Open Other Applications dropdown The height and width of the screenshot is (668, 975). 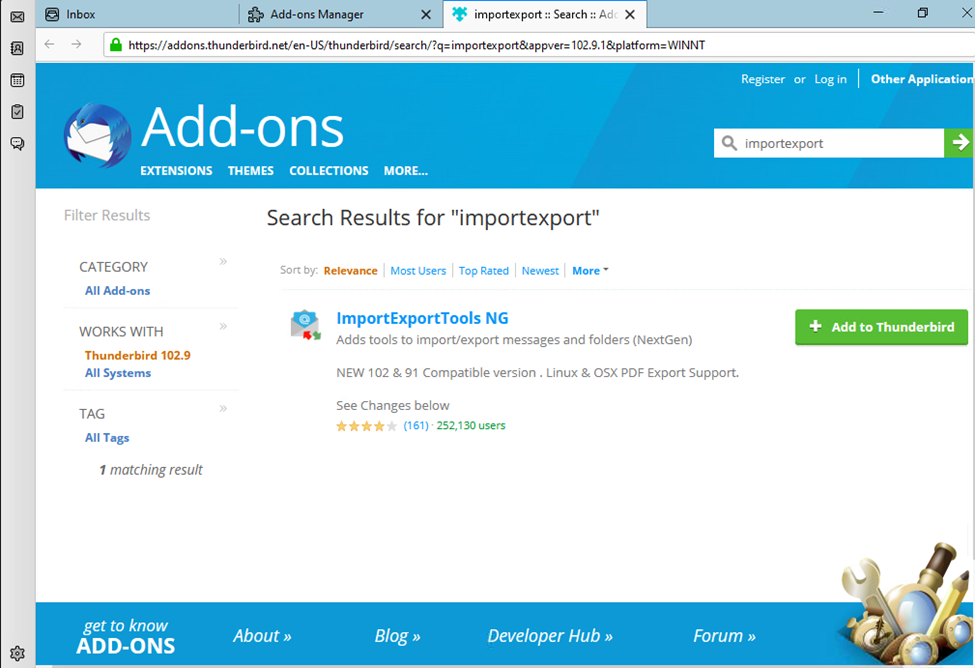[922, 79]
